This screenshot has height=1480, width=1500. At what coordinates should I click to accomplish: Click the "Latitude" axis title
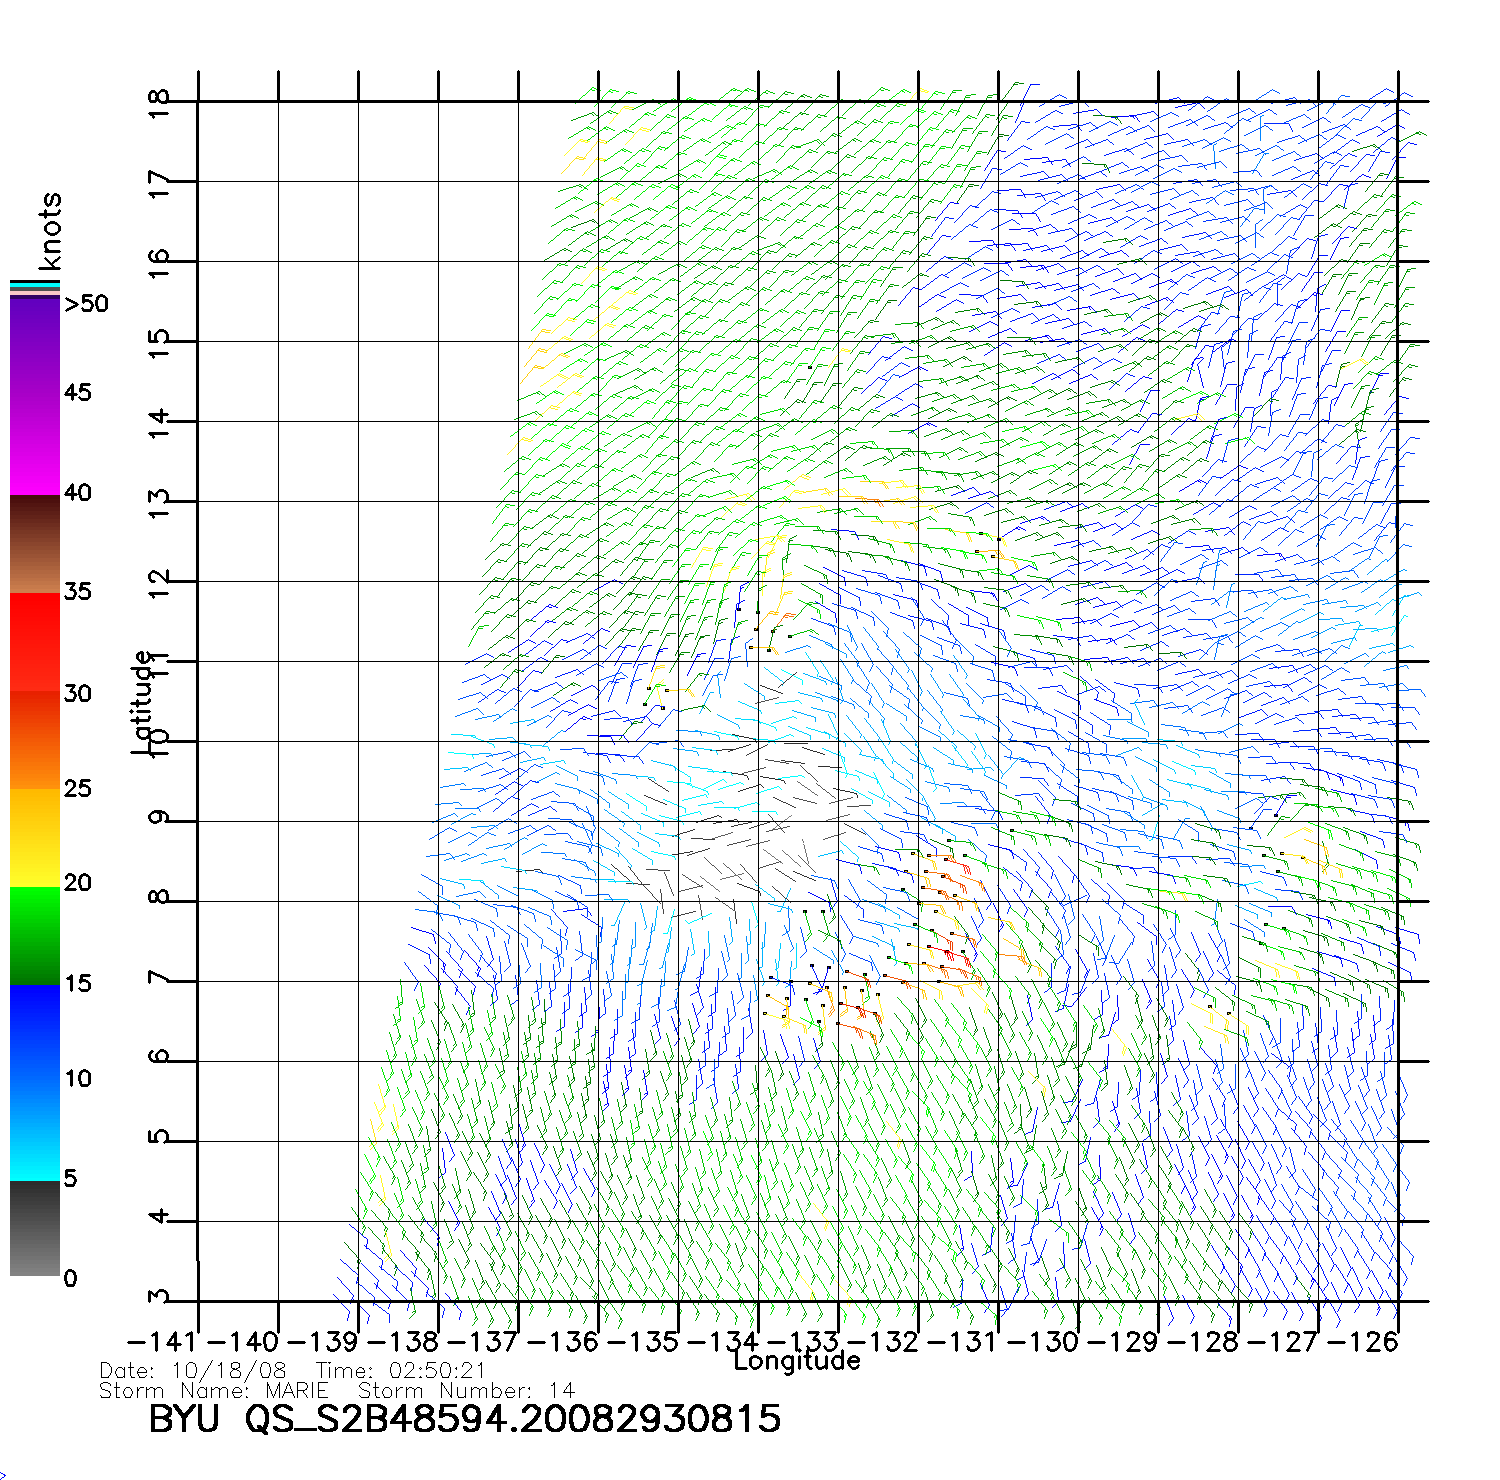pyautogui.click(x=143, y=702)
